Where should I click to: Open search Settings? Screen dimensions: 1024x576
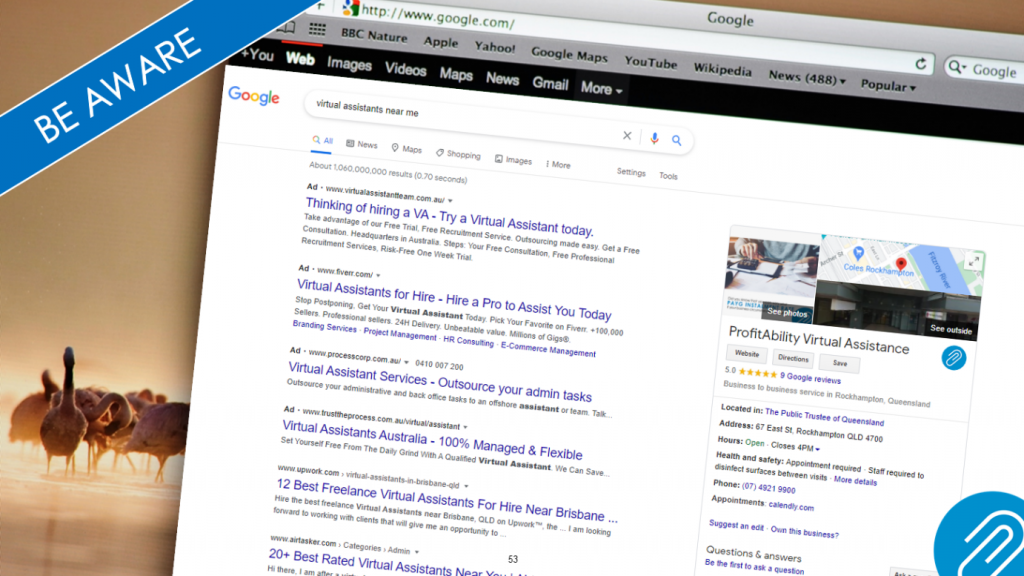631,172
